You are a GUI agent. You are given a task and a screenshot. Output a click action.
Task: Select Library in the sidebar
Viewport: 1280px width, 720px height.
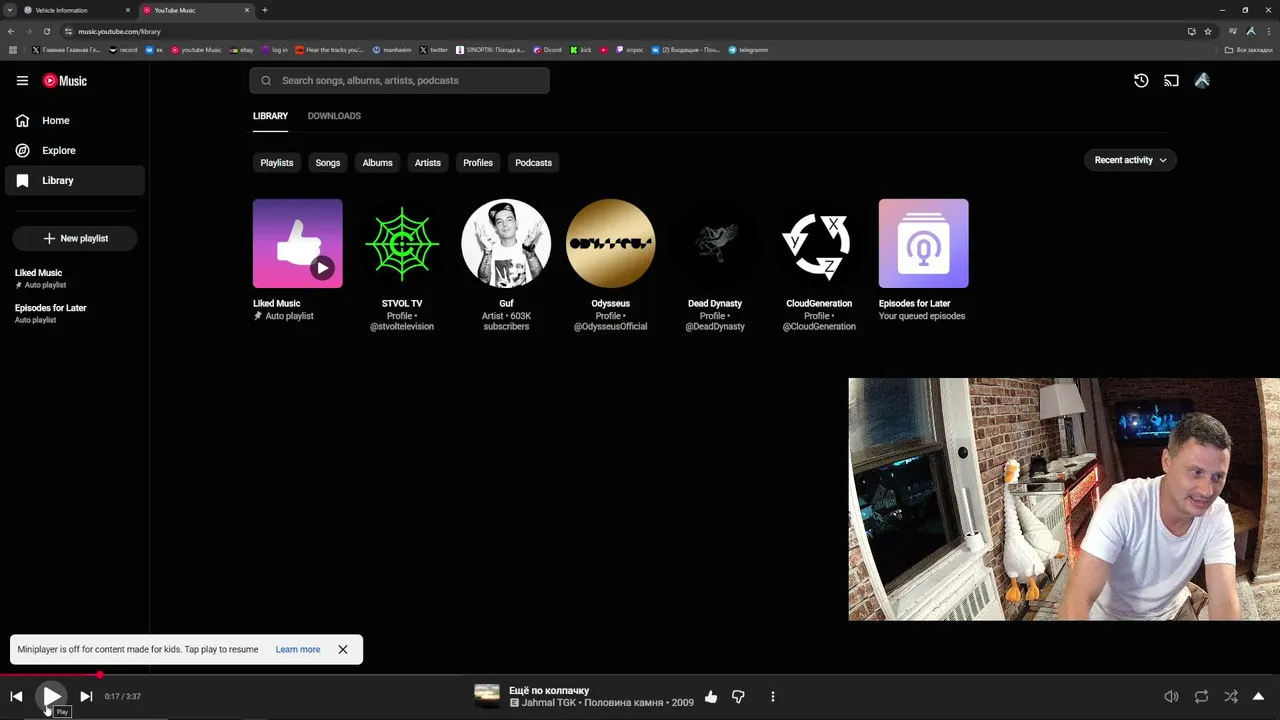click(x=75, y=181)
